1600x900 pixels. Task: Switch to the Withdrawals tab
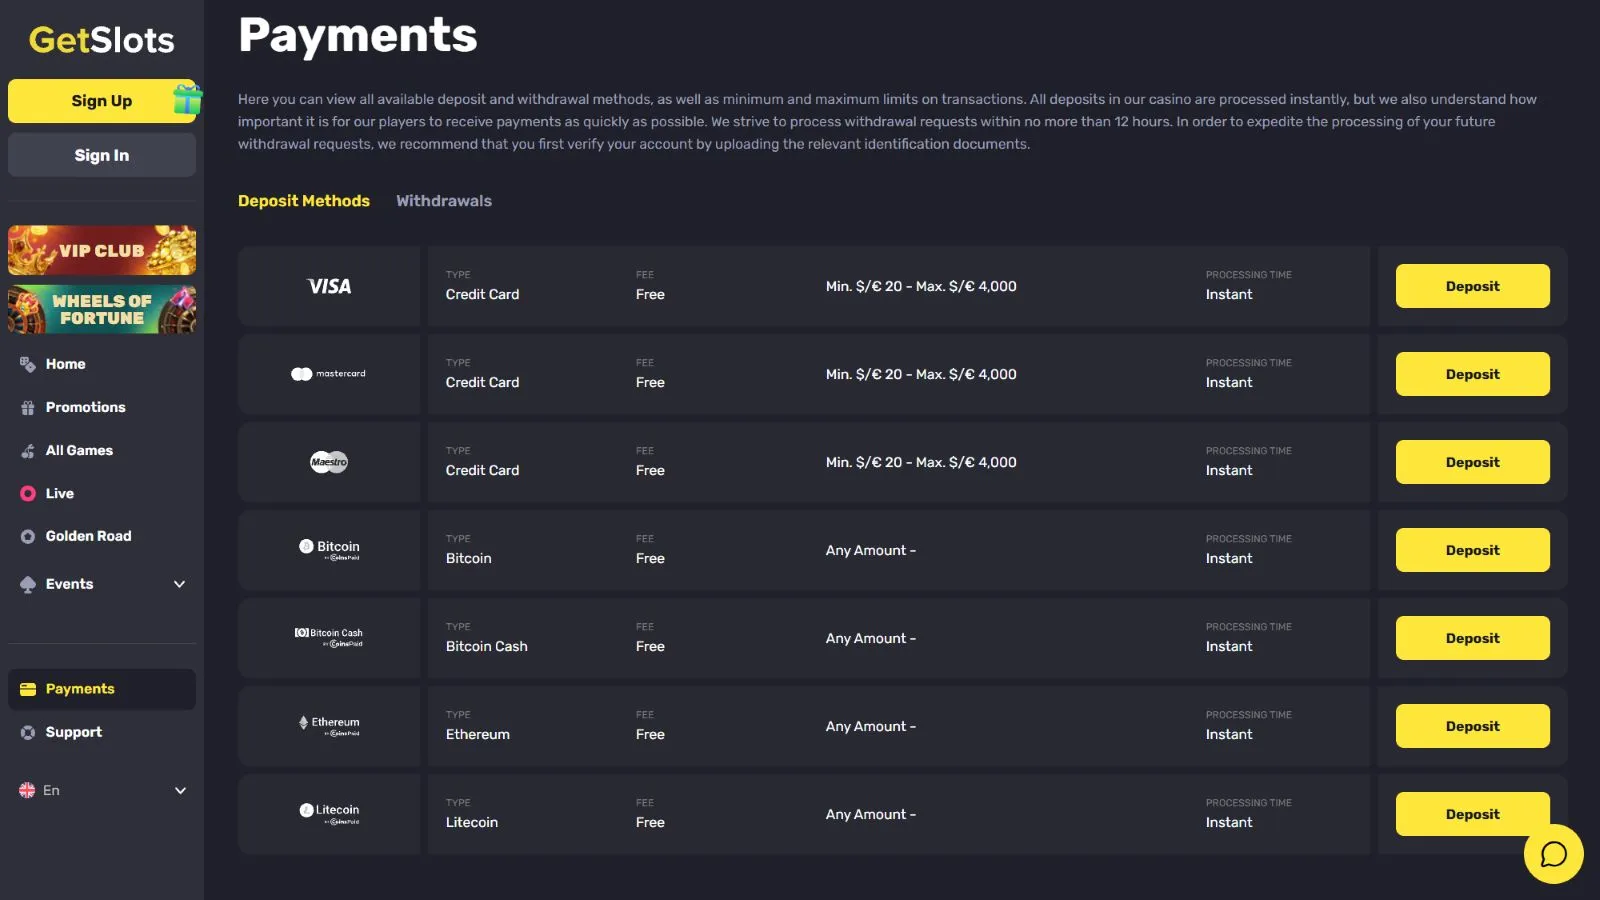tap(443, 201)
